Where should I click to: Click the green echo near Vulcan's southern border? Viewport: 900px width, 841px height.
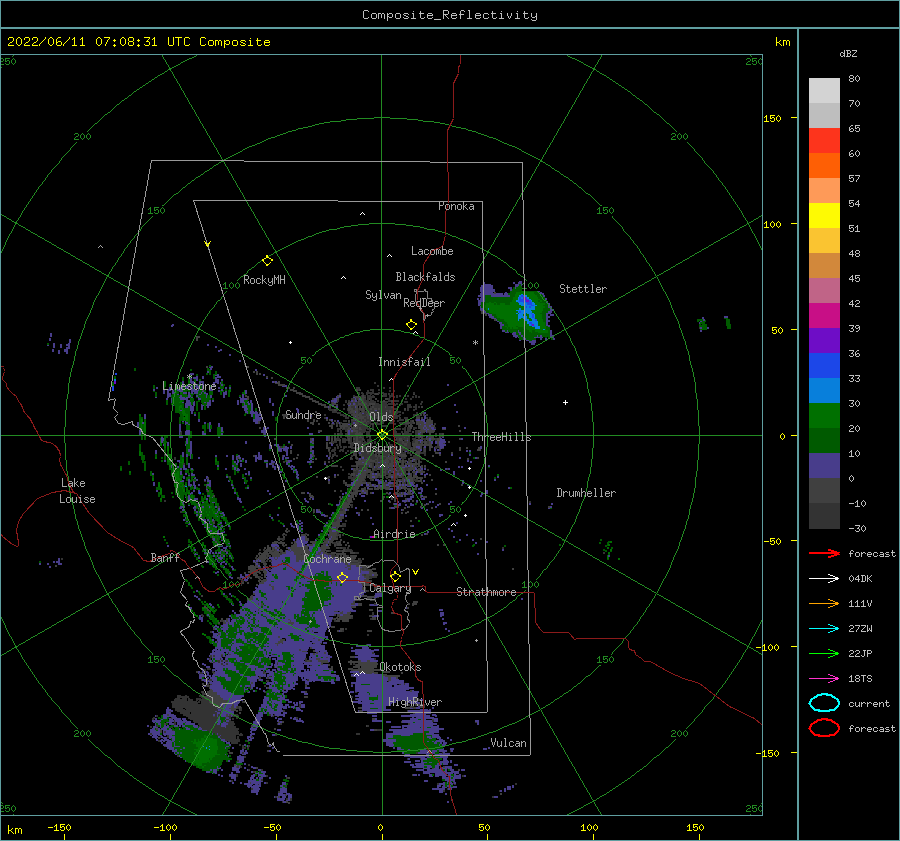[414, 742]
